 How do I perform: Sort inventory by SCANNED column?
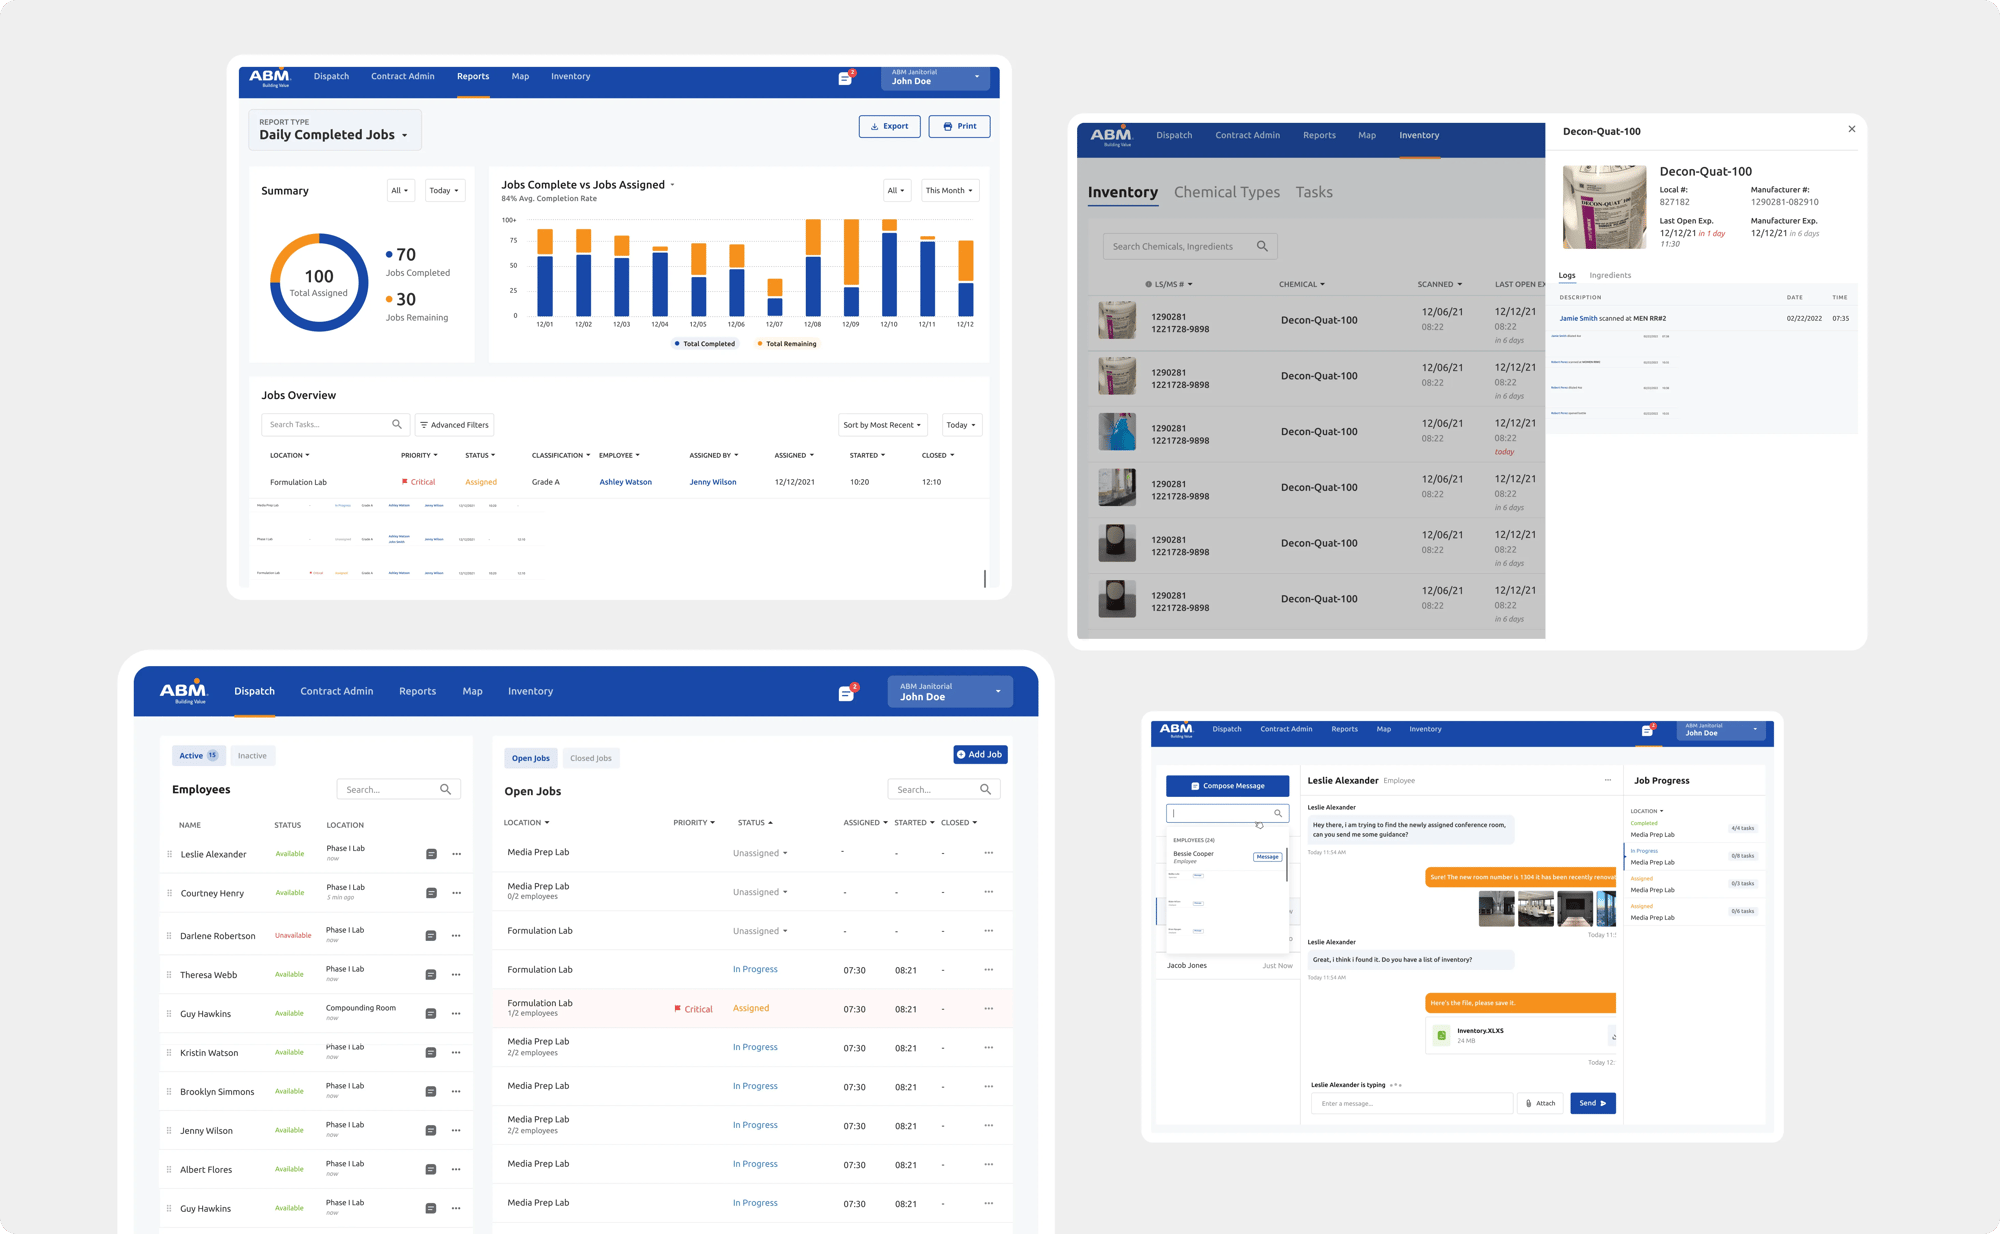pos(1439,284)
